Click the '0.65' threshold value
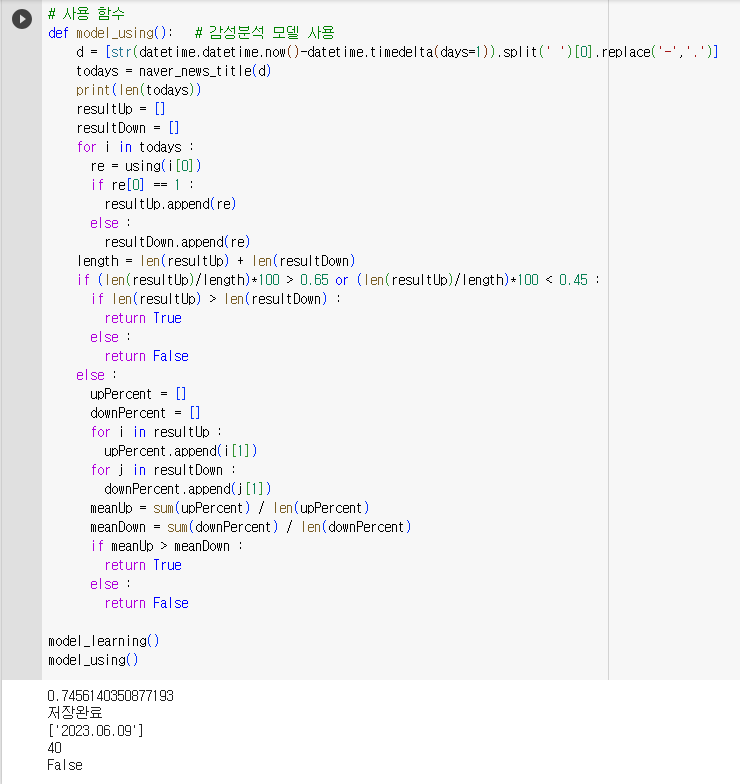The height and width of the screenshot is (784, 740). 314,280
